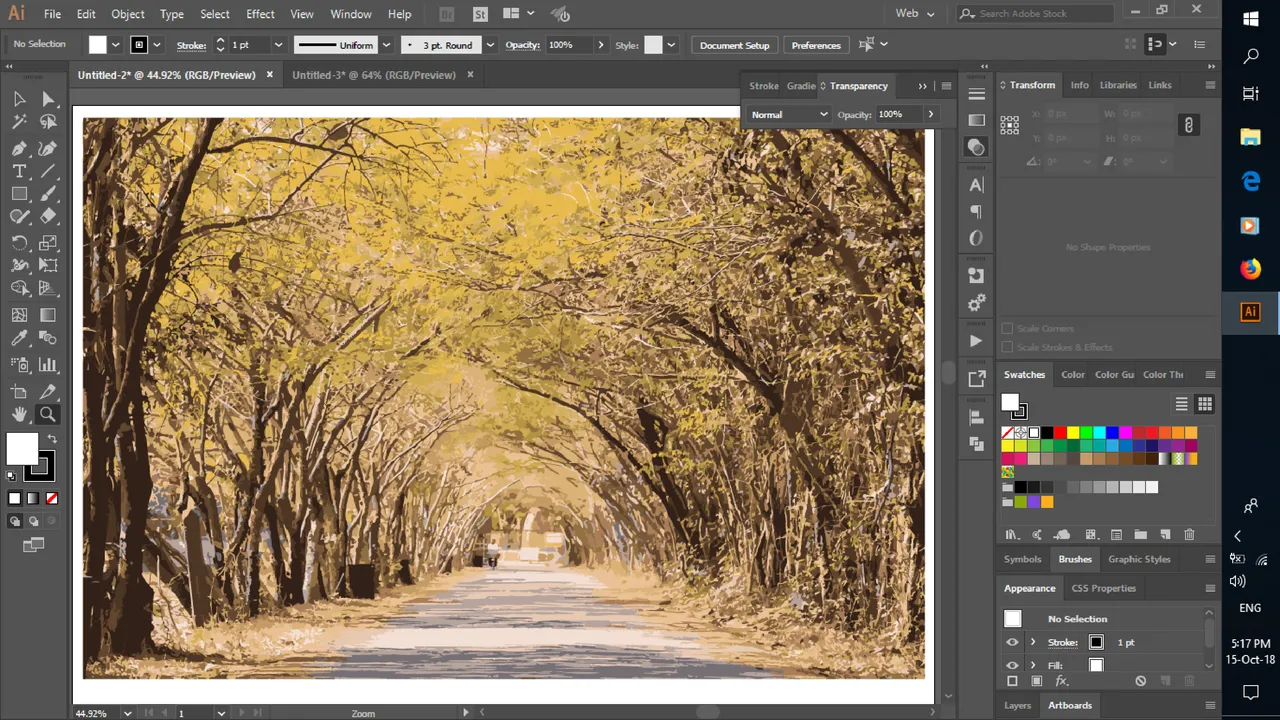Click the Fill color box in toolbar
This screenshot has height=720, width=1280.
(x=22, y=449)
